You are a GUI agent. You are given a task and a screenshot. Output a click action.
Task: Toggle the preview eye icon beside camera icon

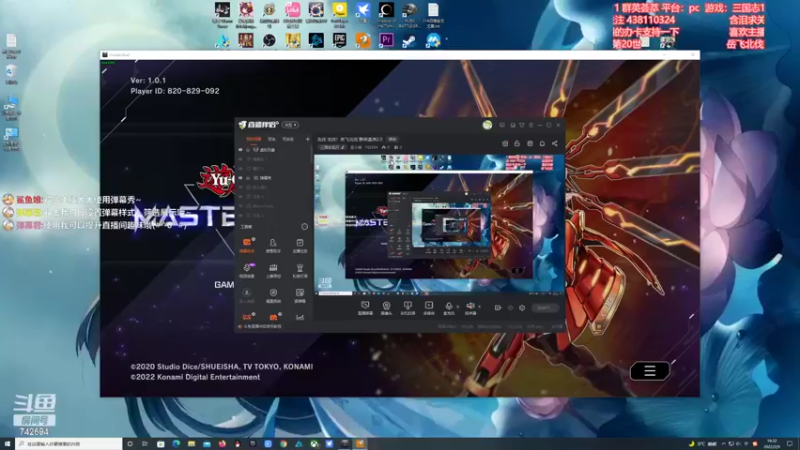pyautogui.click(x=510, y=308)
